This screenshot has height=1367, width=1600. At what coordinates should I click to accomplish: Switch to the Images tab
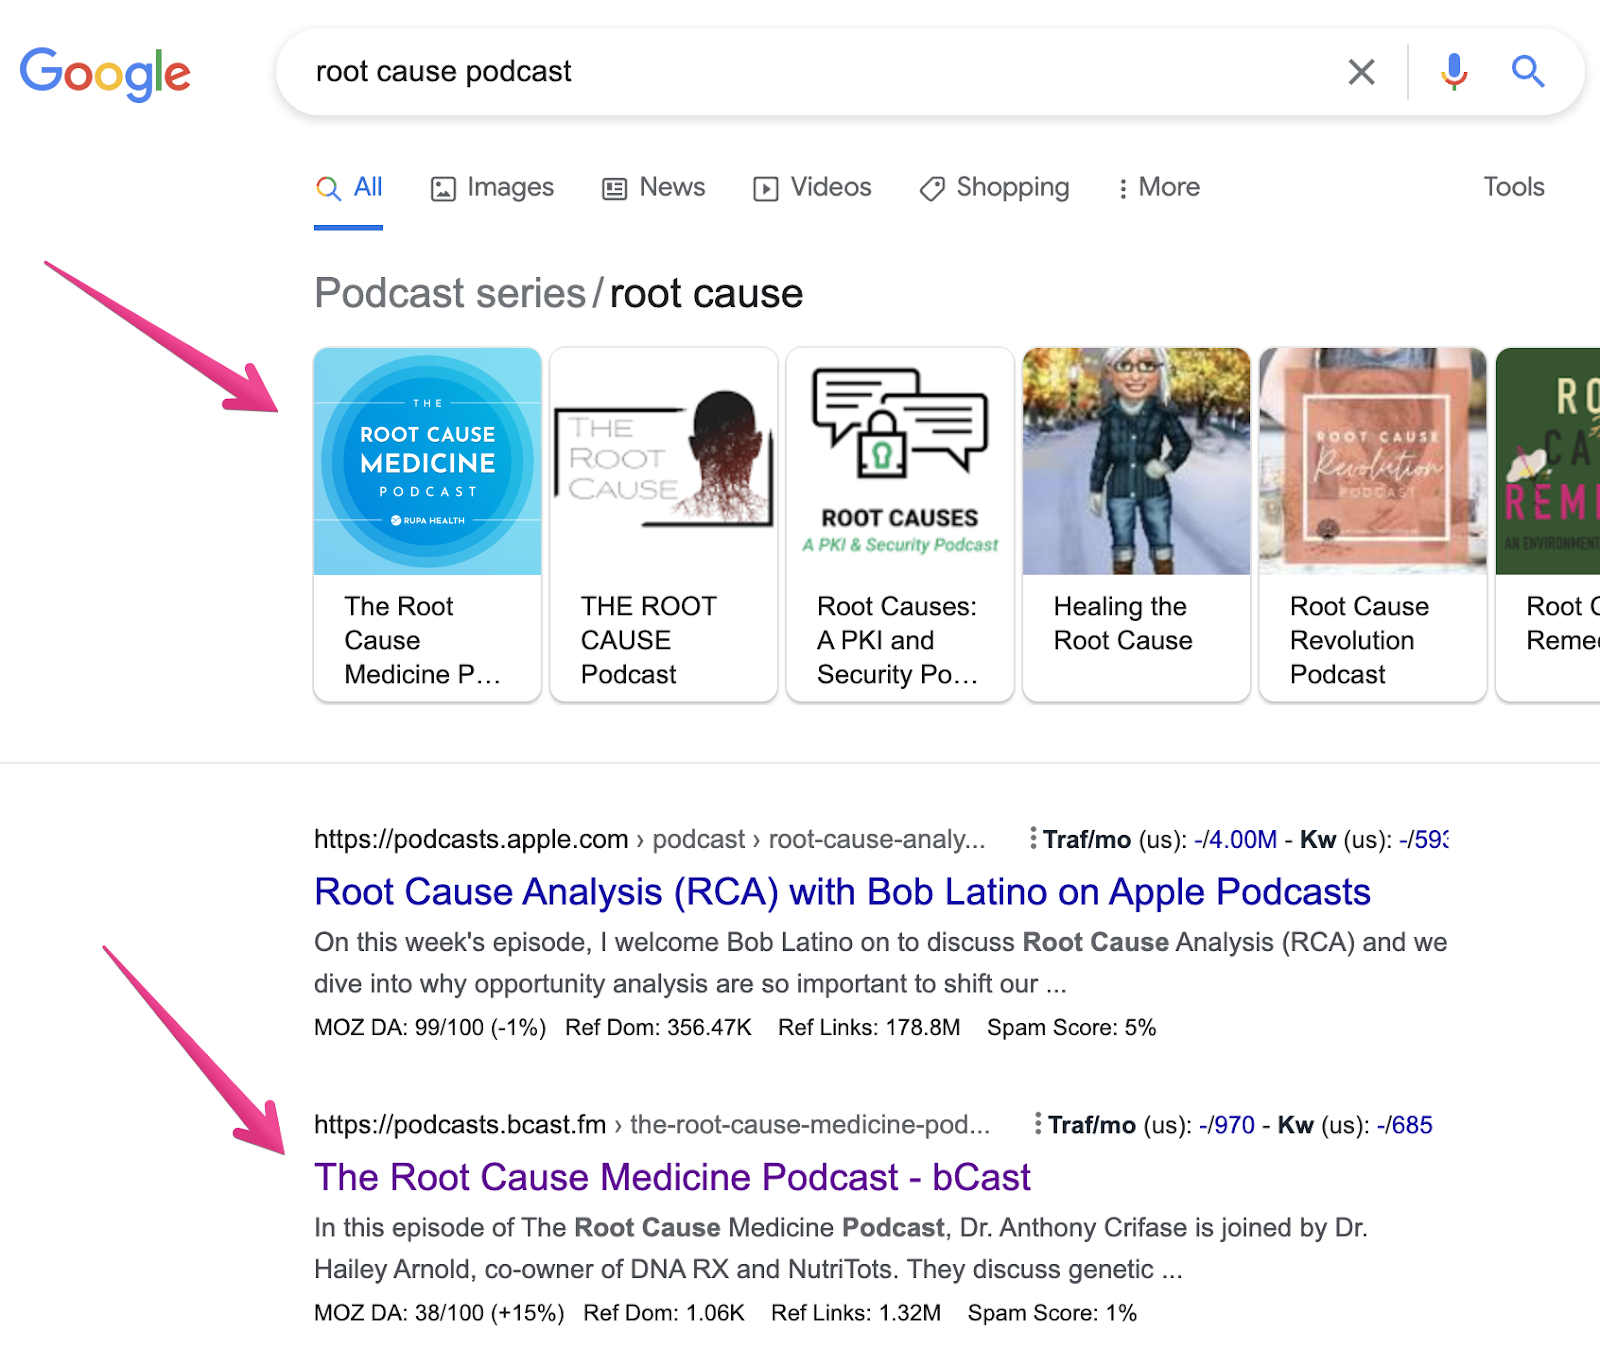click(x=492, y=187)
